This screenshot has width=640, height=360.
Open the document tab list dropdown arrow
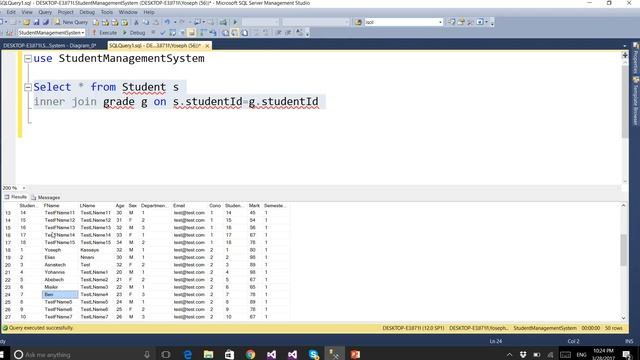pos(624,46)
